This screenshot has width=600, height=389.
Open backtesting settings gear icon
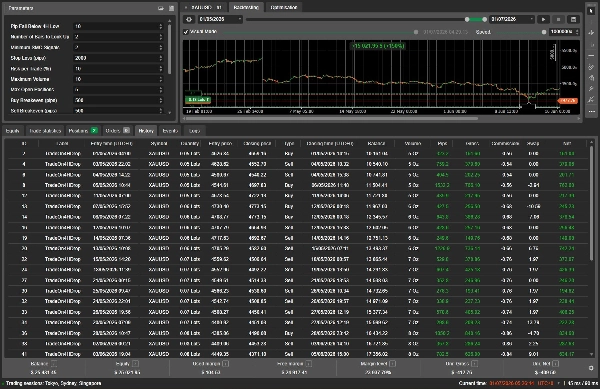pos(189,19)
